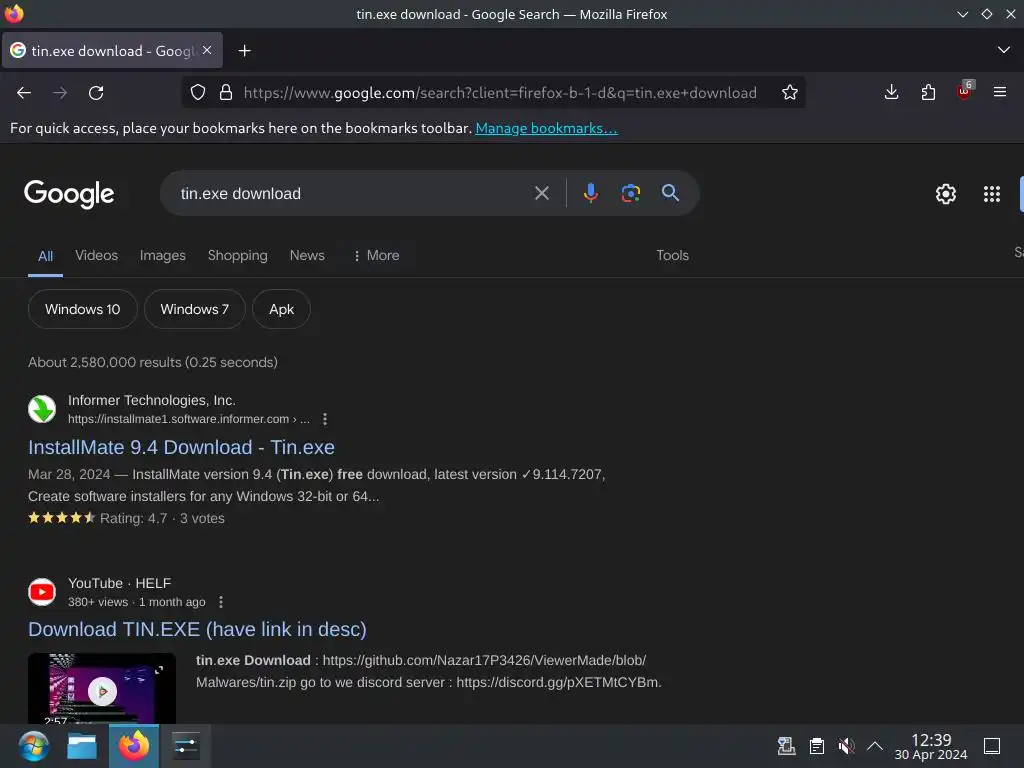Screen dimensions: 1024x768
Task: Switch to the News tab
Action: pyautogui.click(x=307, y=255)
